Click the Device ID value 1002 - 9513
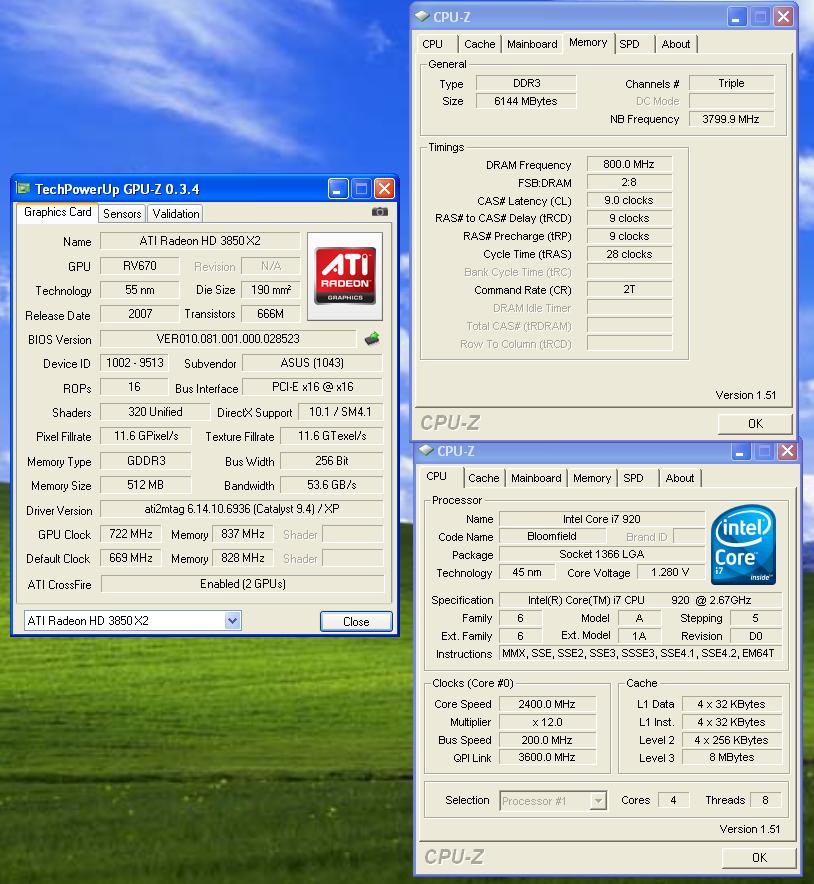Viewport: 814px width, 884px height. 135,363
